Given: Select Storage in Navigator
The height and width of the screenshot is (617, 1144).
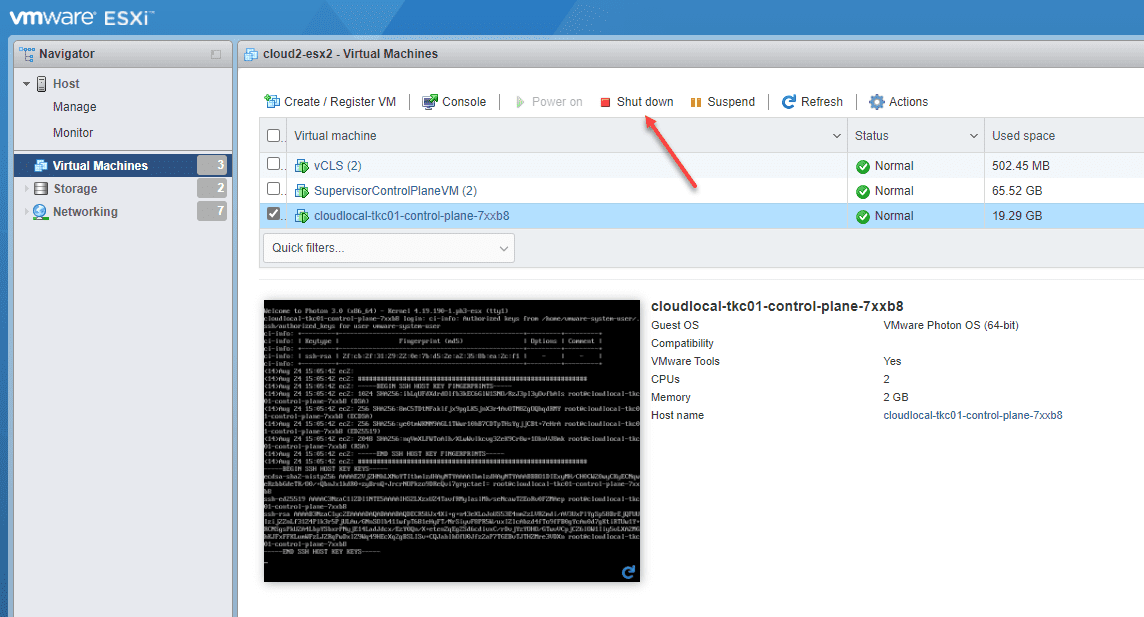Looking at the screenshot, I should pos(75,189).
